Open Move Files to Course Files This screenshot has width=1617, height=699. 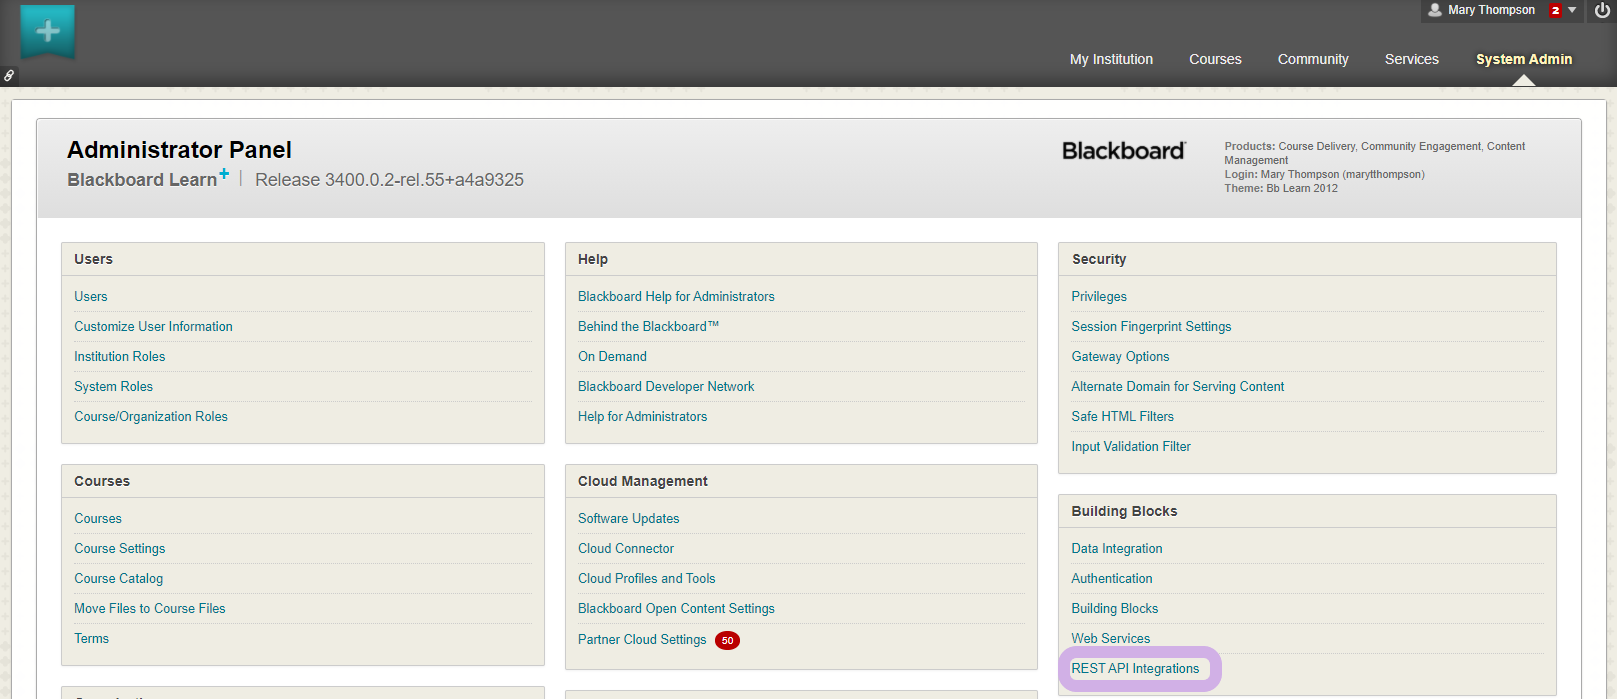(x=149, y=608)
